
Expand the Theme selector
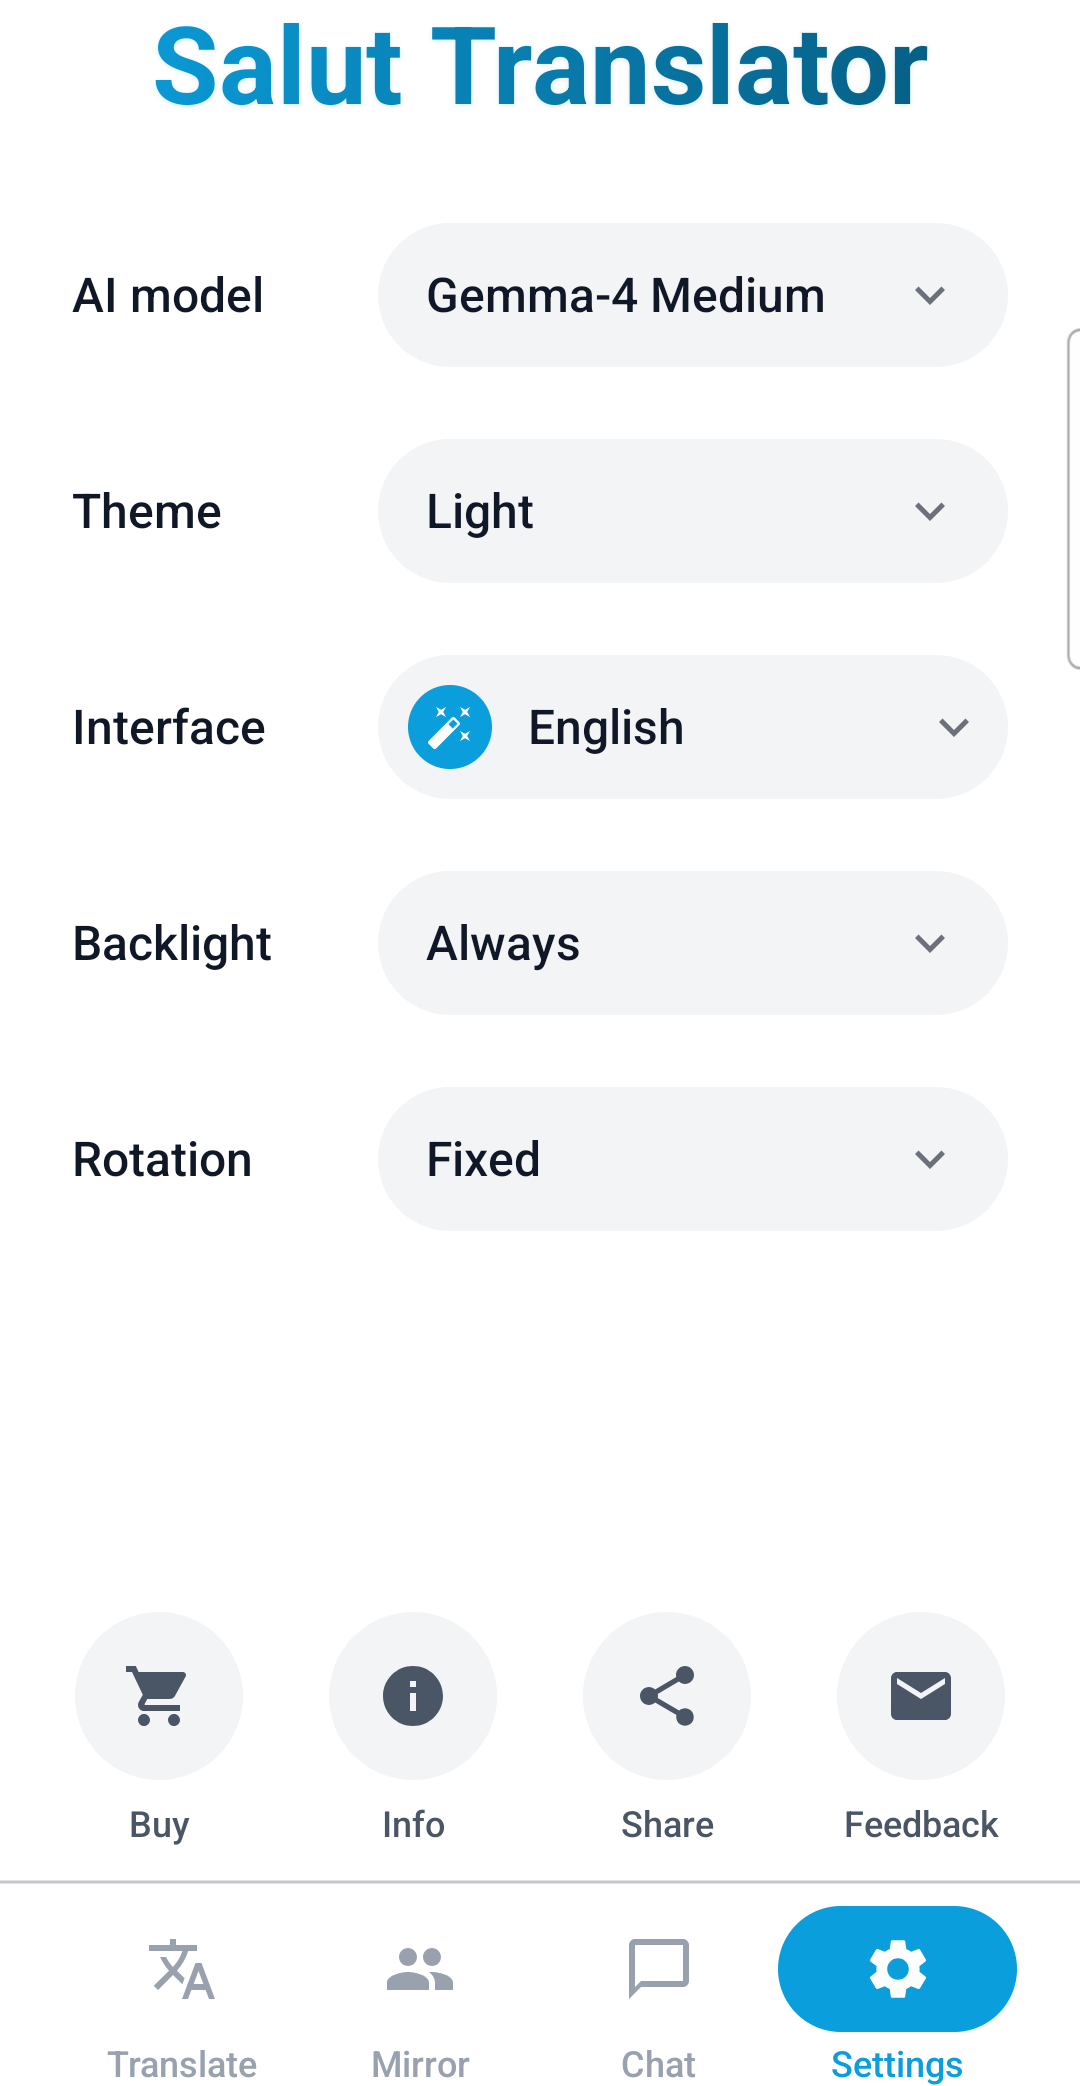tap(692, 510)
